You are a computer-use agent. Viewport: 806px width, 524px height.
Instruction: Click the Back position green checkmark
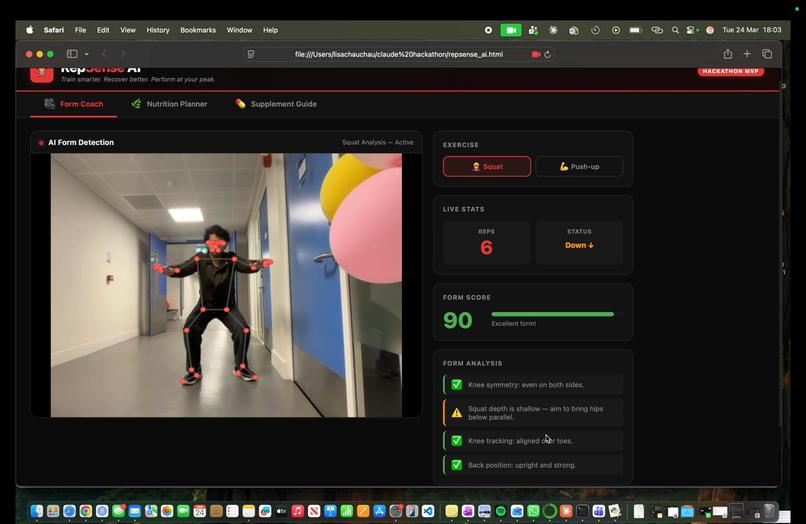tap(456, 465)
